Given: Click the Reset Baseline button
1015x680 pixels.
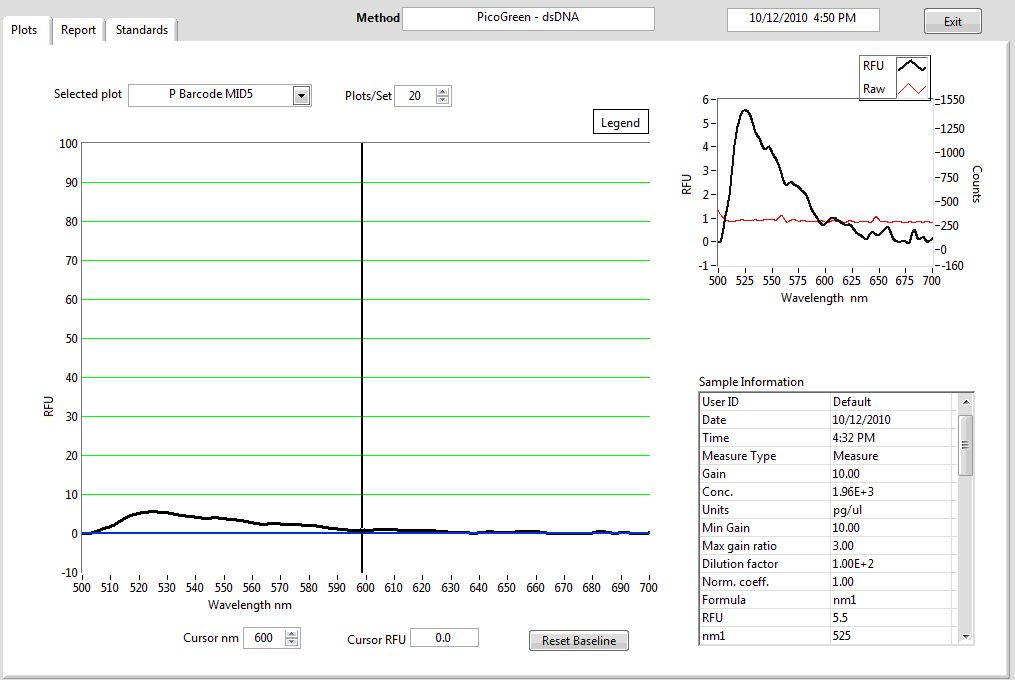Looking at the screenshot, I should click(x=579, y=640).
